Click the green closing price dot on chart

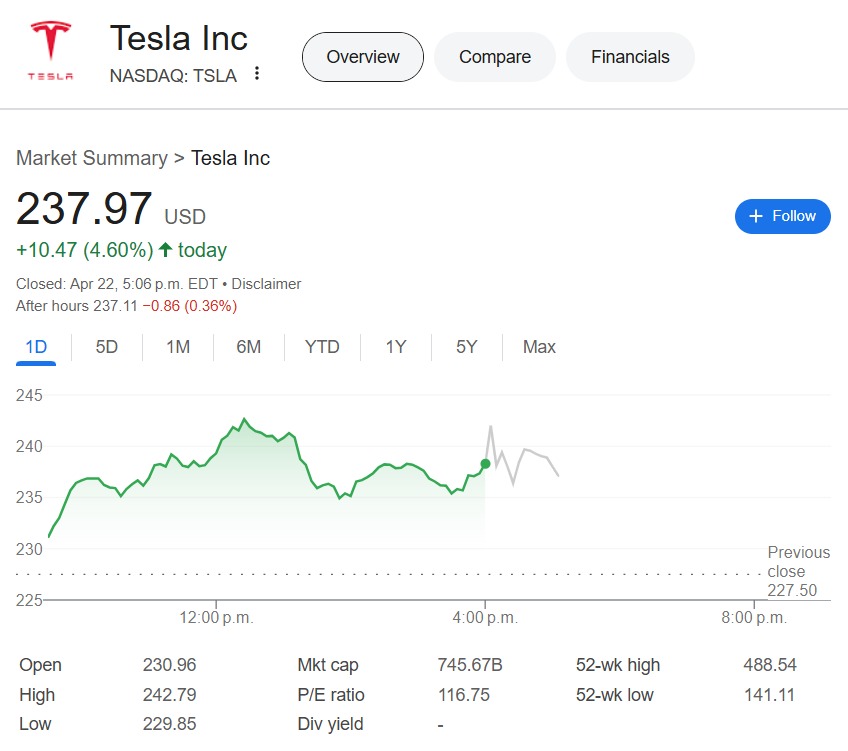[x=485, y=464]
